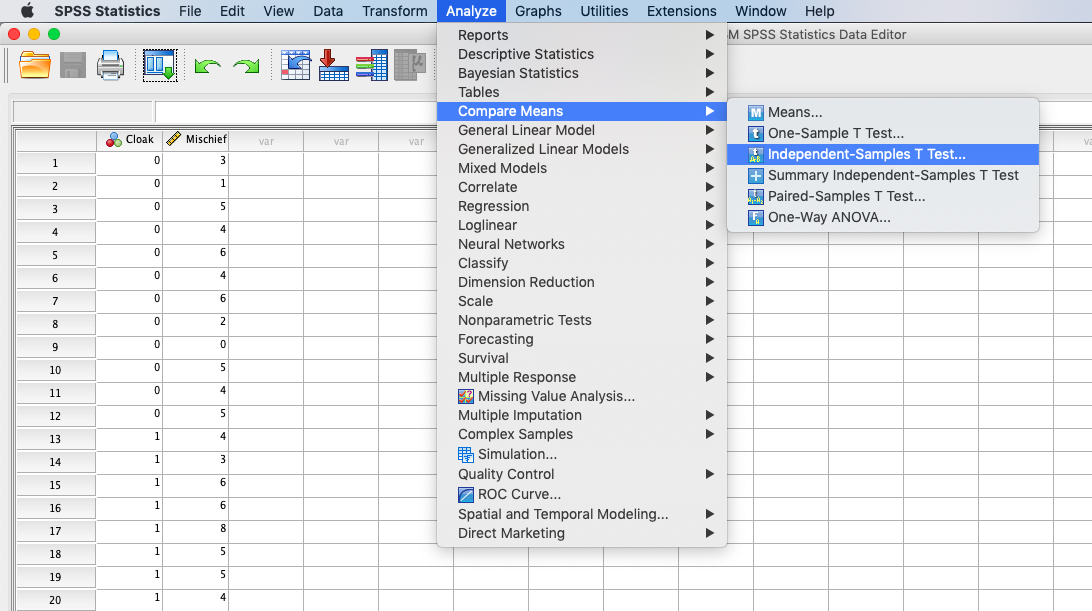Viewport: 1092px width, 611px height.
Task: Click the Go to case toolbar icon
Action: [295, 65]
